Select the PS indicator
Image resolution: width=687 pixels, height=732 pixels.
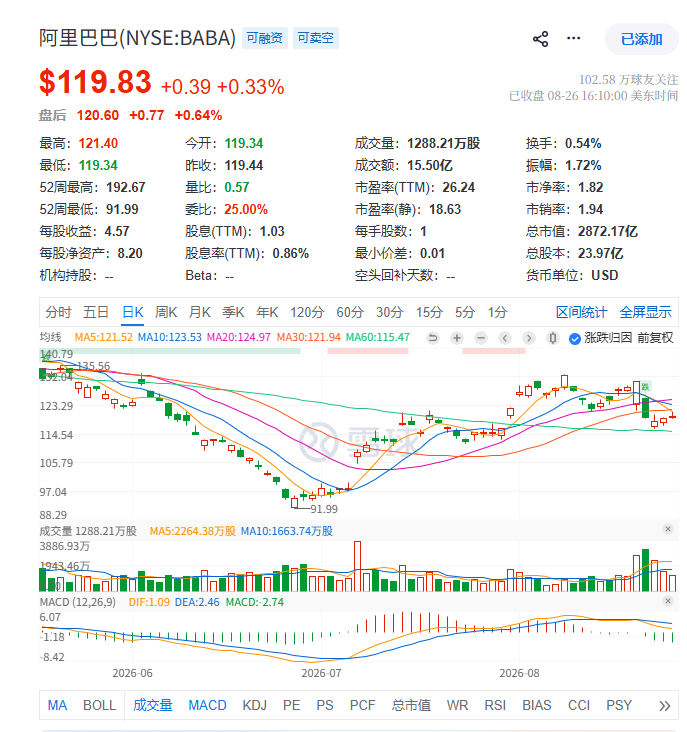point(325,705)
